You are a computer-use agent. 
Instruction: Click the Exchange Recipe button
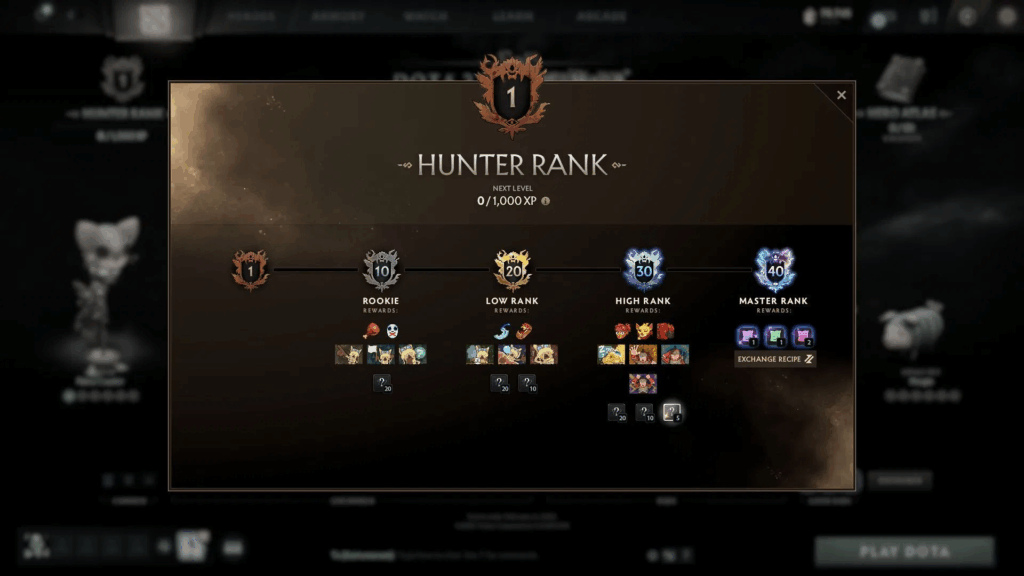click(775, 359)
